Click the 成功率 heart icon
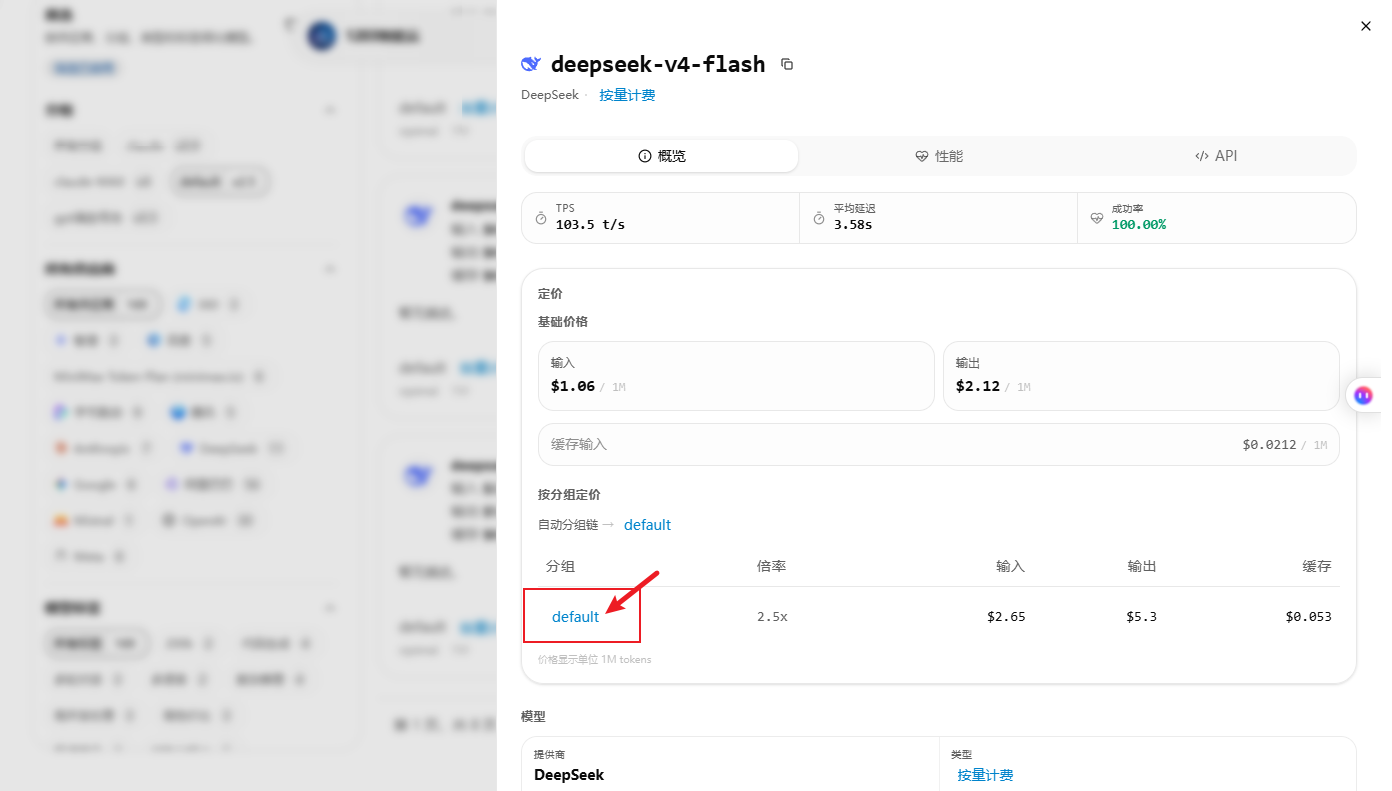Viewport: 1392px width, 791px height. [1097, 217]
